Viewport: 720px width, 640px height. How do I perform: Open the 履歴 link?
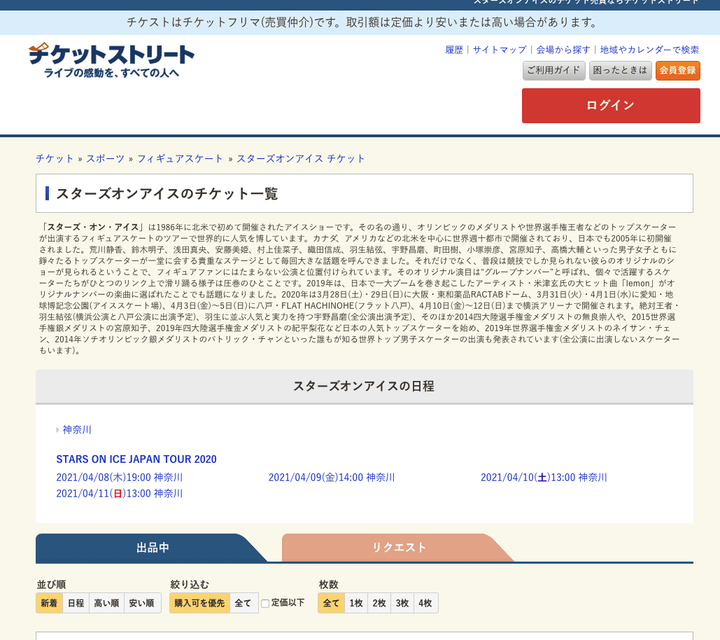(454, 50)
